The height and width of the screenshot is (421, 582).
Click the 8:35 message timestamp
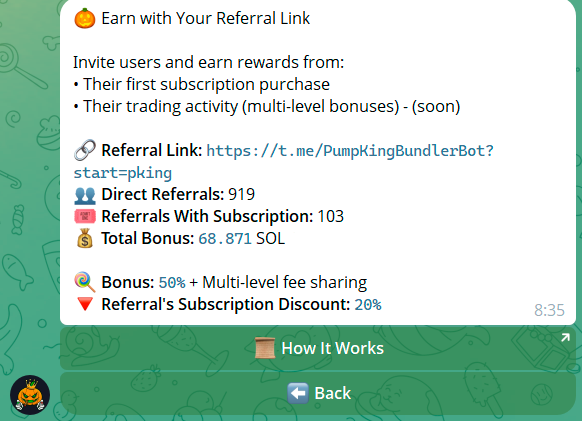(549, 310)
